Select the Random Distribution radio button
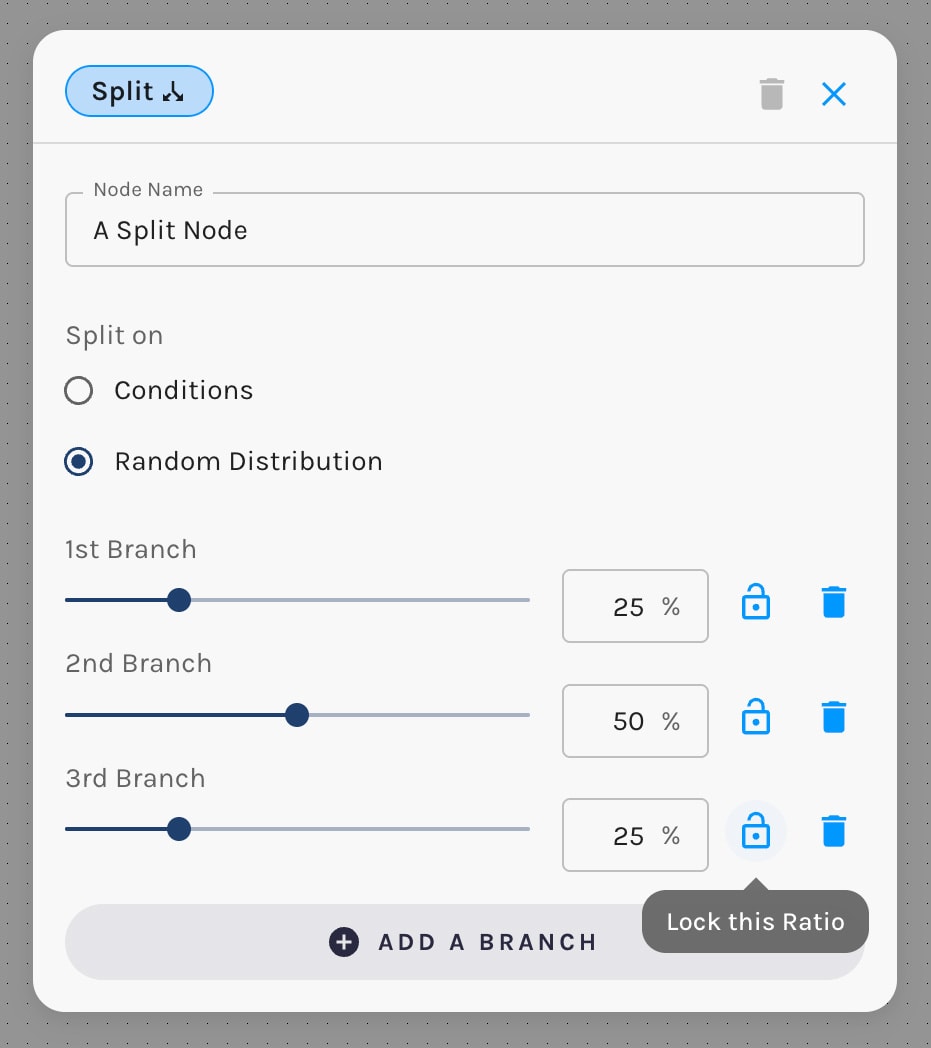This screenshot has width=931, height=1048. point(78,461)
